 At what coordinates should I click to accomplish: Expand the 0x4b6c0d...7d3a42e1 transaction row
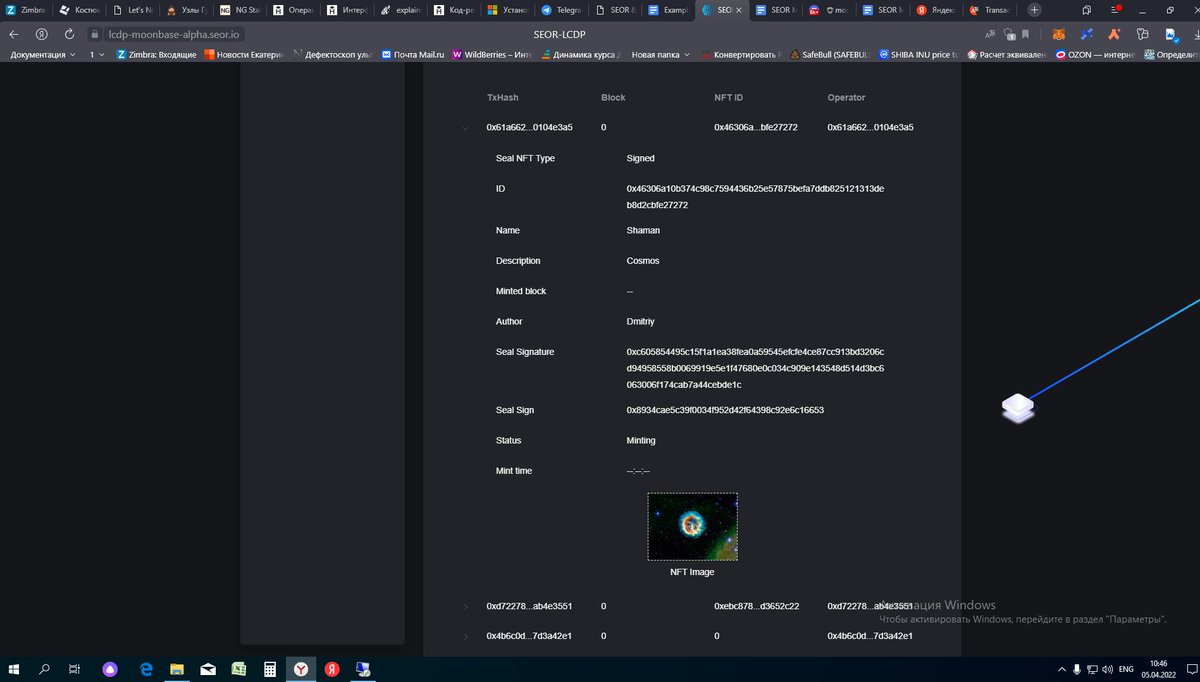coord(466,636)
